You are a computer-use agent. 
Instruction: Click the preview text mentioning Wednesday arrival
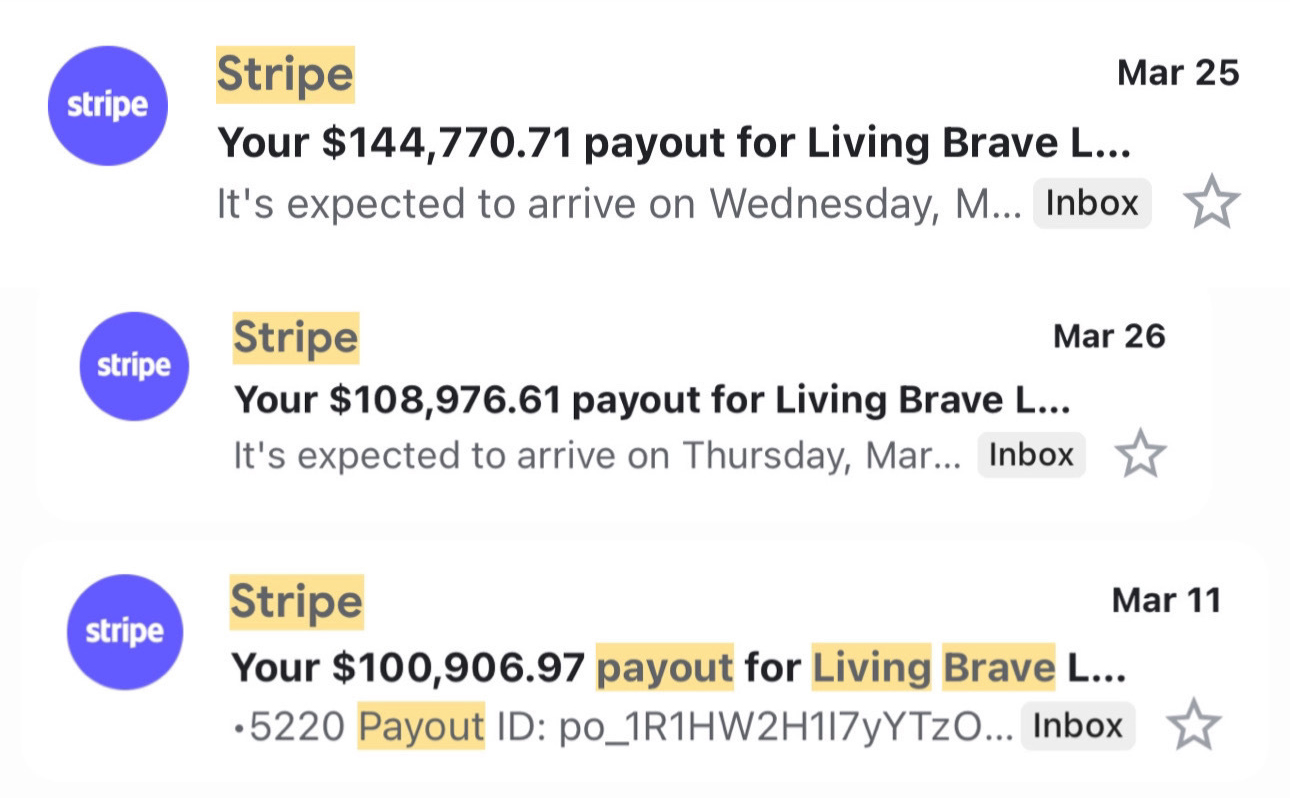coord(619,204)
